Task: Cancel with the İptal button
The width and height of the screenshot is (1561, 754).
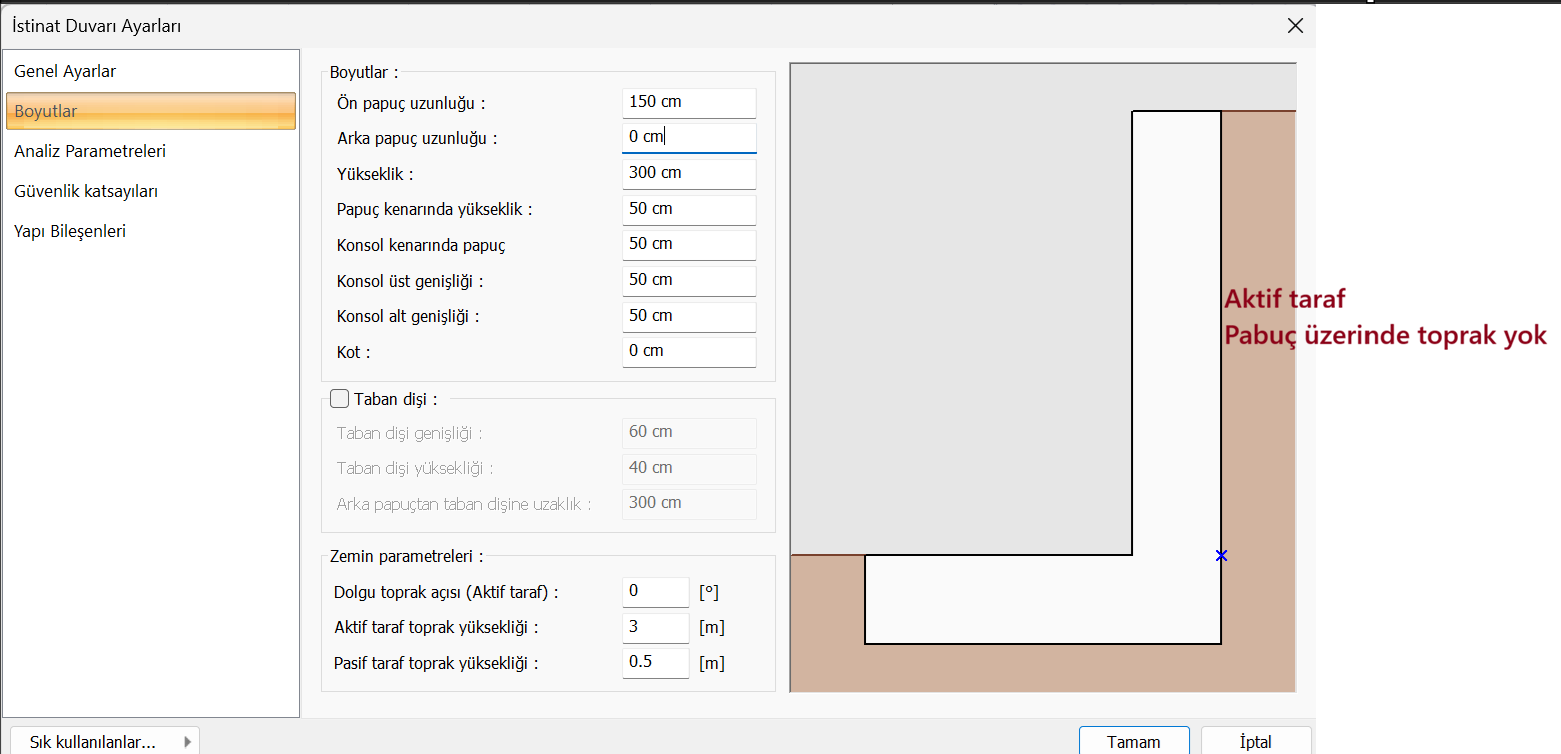Action: click(1256, 741)
